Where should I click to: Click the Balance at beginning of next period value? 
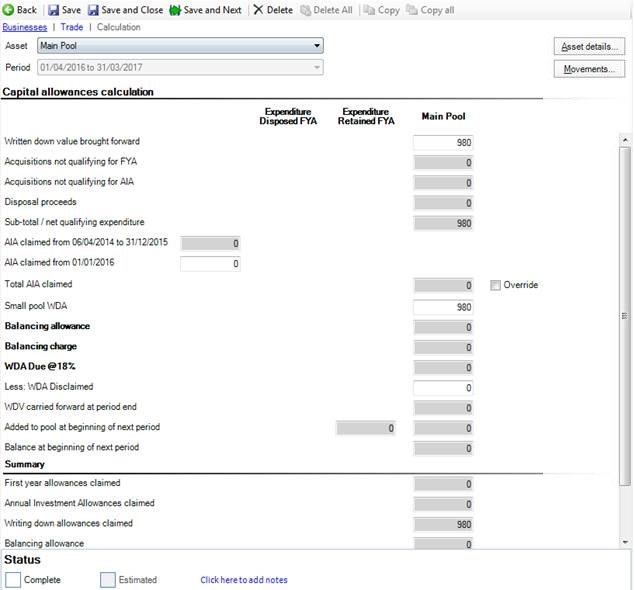click(443, 449)
